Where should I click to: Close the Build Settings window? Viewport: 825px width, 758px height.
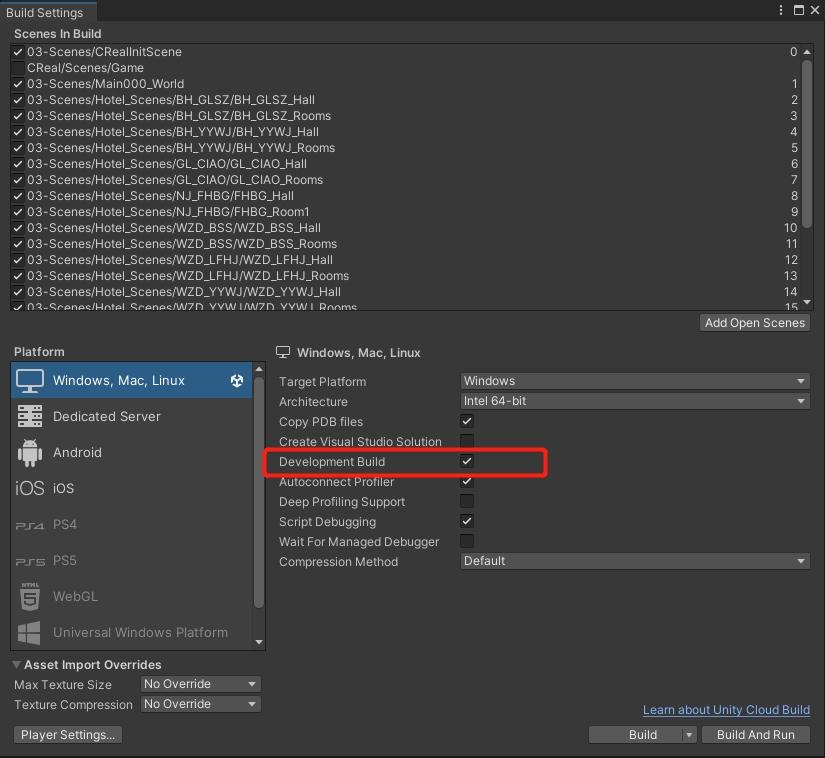tap(814, 10)
